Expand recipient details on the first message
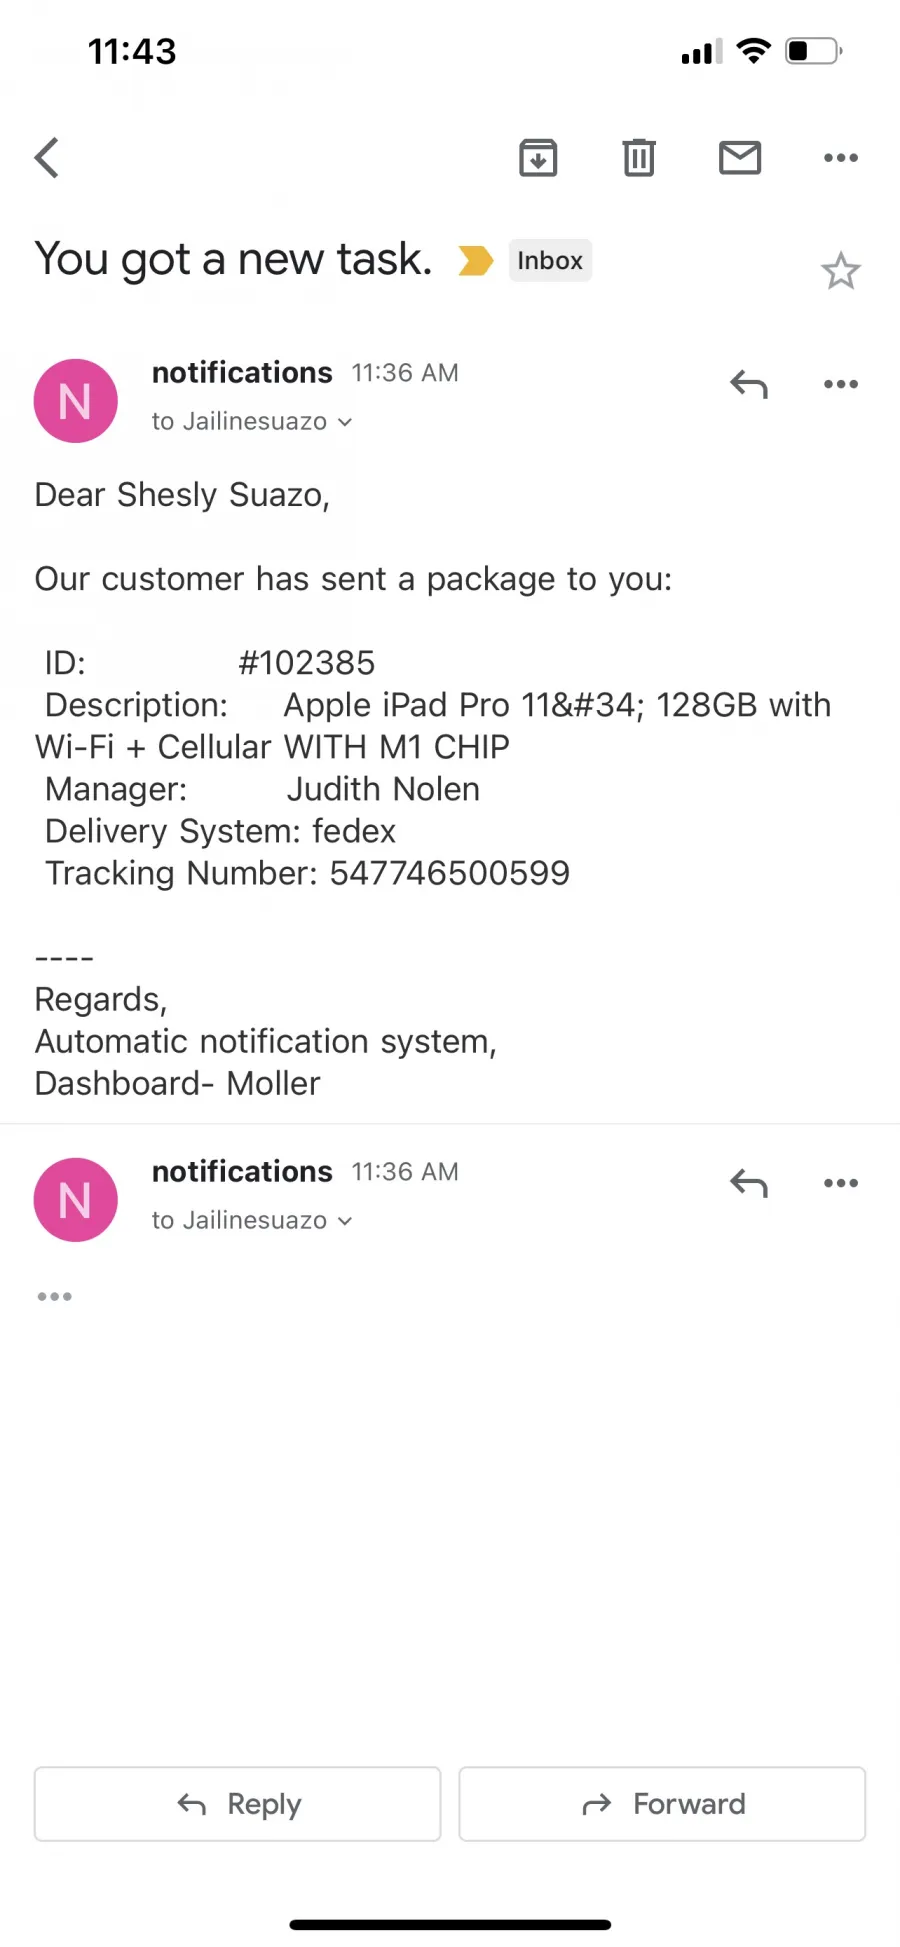Screen dimensions: 900x1947 coord(252,422)
